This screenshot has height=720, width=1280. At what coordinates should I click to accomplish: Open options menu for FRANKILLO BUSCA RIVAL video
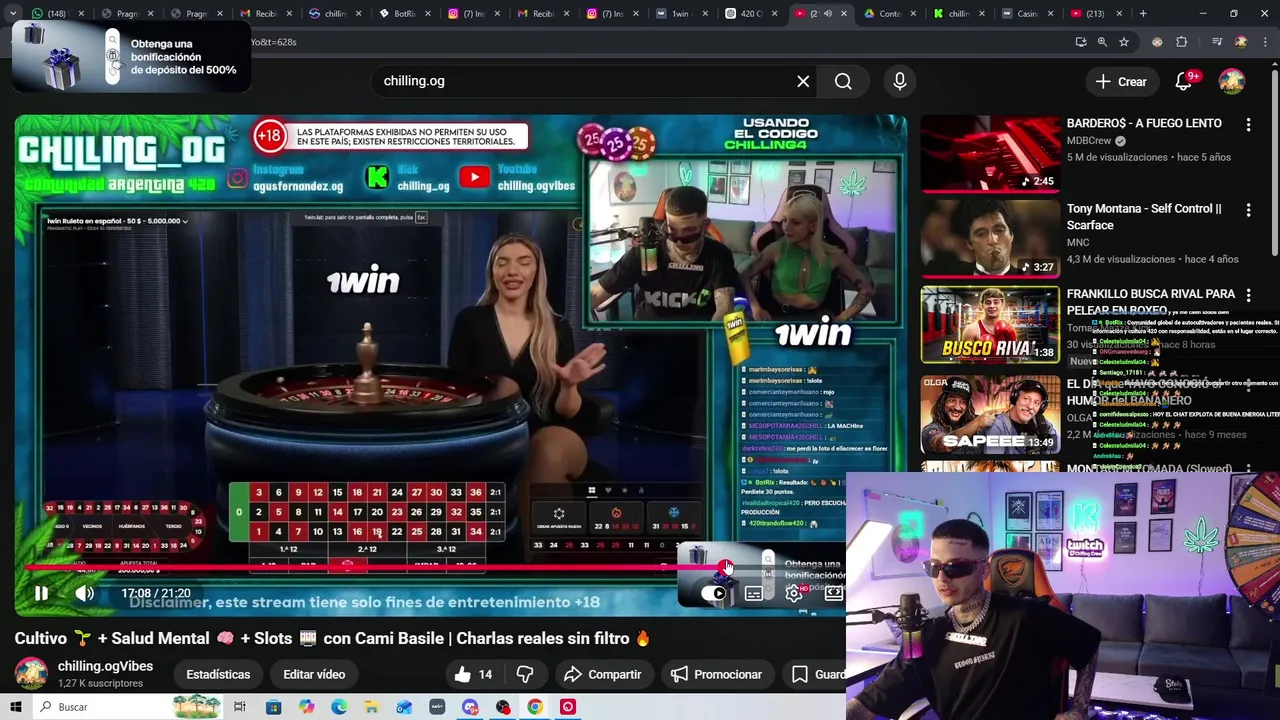pos(1248,295)
